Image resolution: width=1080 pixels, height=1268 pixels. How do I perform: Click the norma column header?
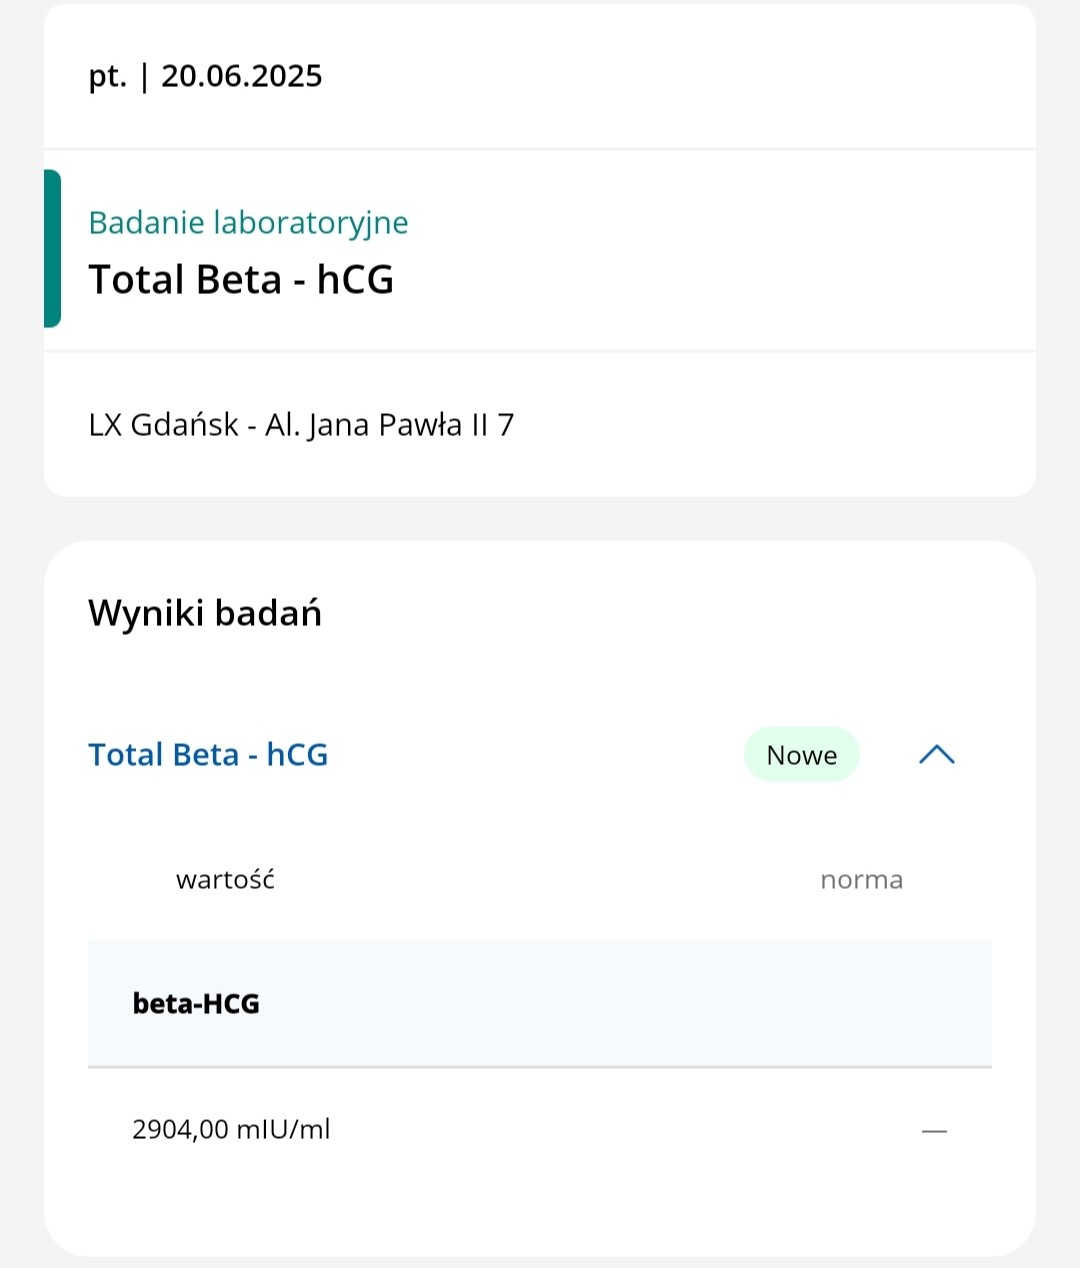pyautogui.click(x=861, y=880)
